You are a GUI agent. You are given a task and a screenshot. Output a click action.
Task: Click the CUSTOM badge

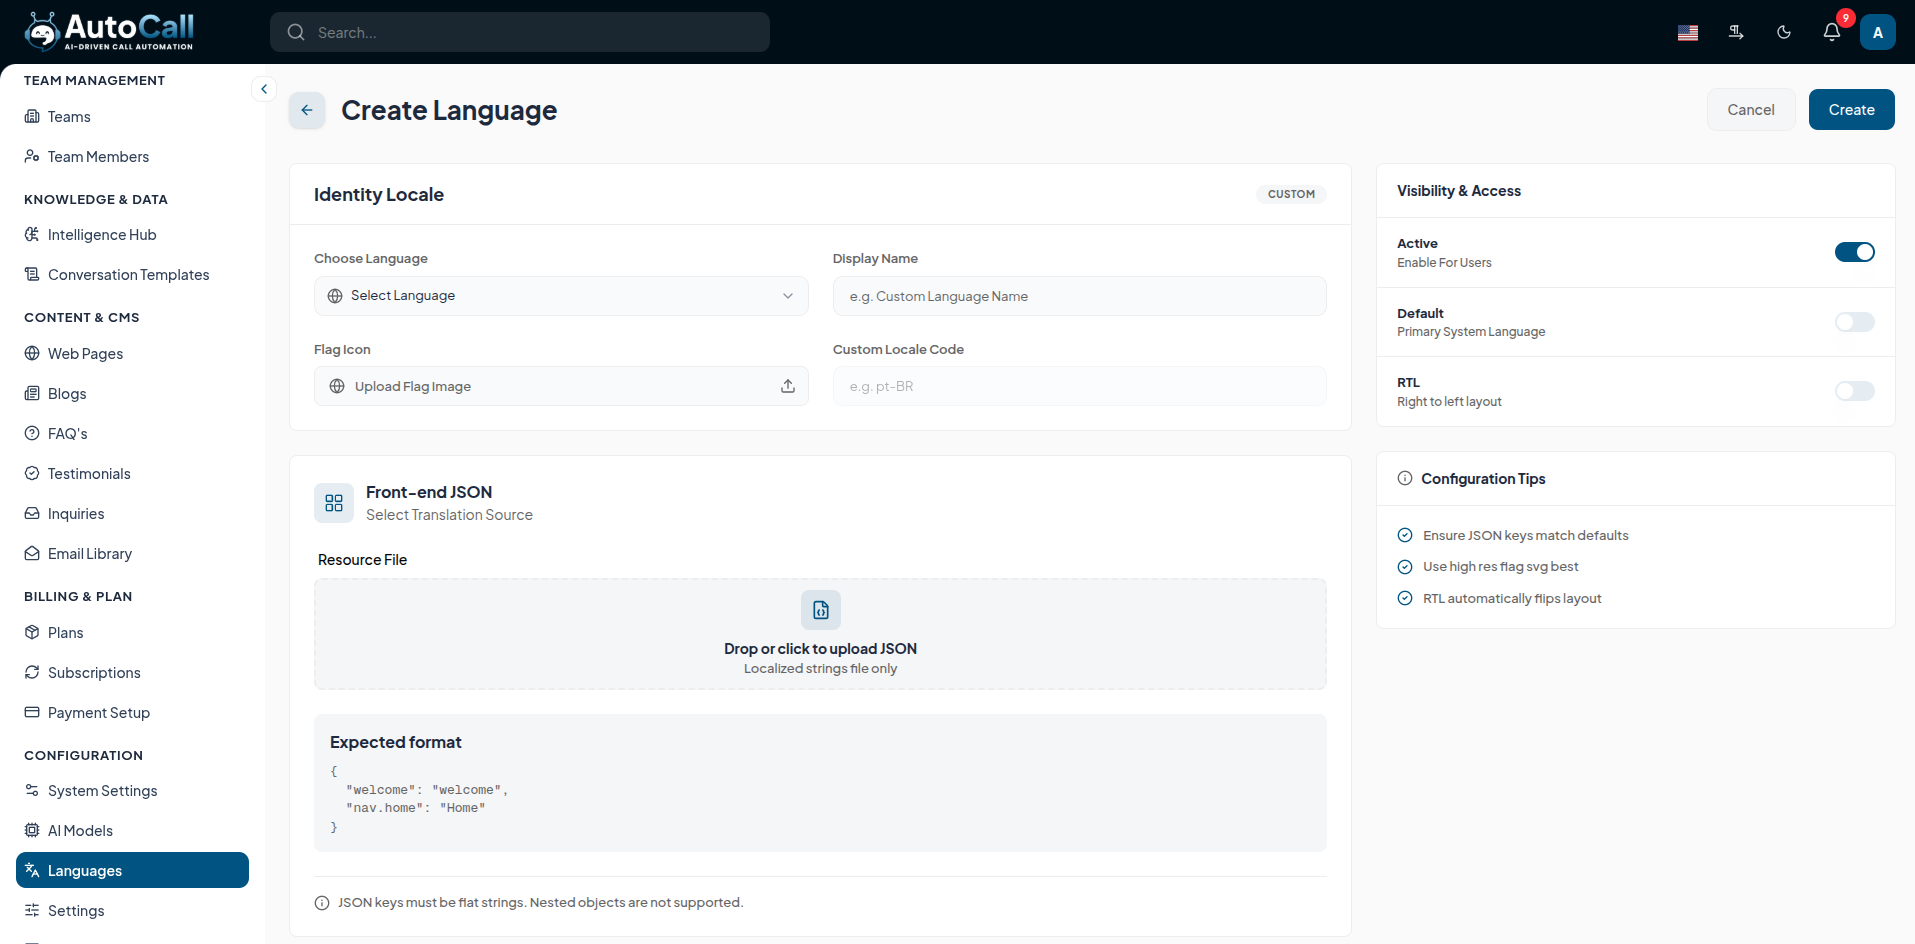[x=1291, y=194]
